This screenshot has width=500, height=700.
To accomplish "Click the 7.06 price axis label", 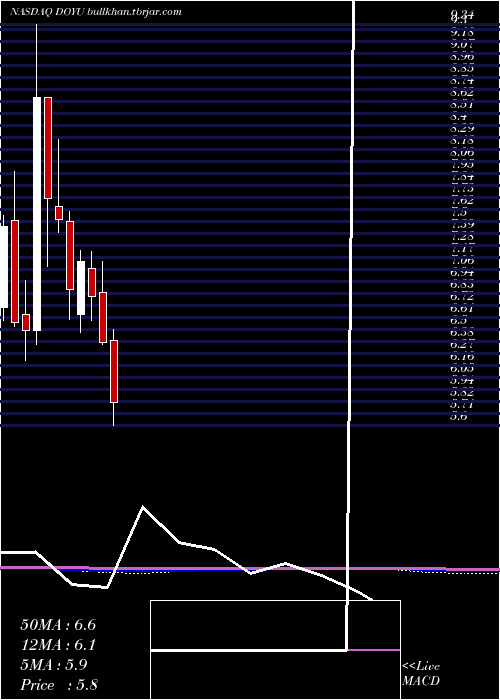I will coord(462,261).
